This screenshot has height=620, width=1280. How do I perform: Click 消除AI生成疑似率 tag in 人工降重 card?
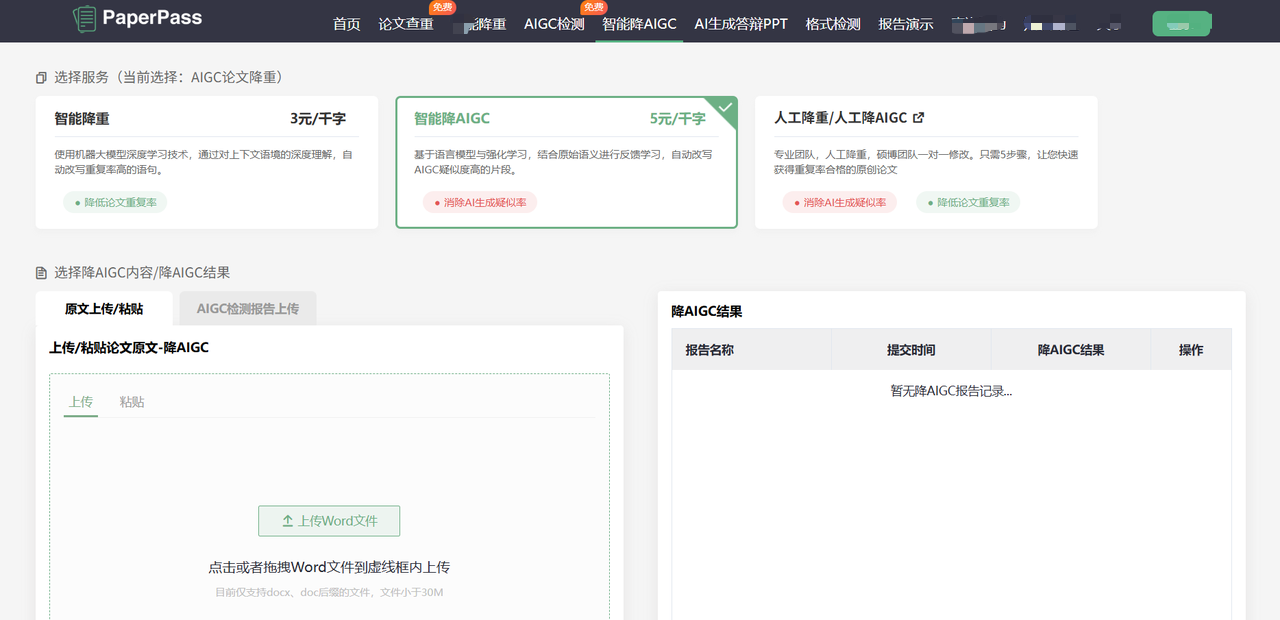point(840,202)
